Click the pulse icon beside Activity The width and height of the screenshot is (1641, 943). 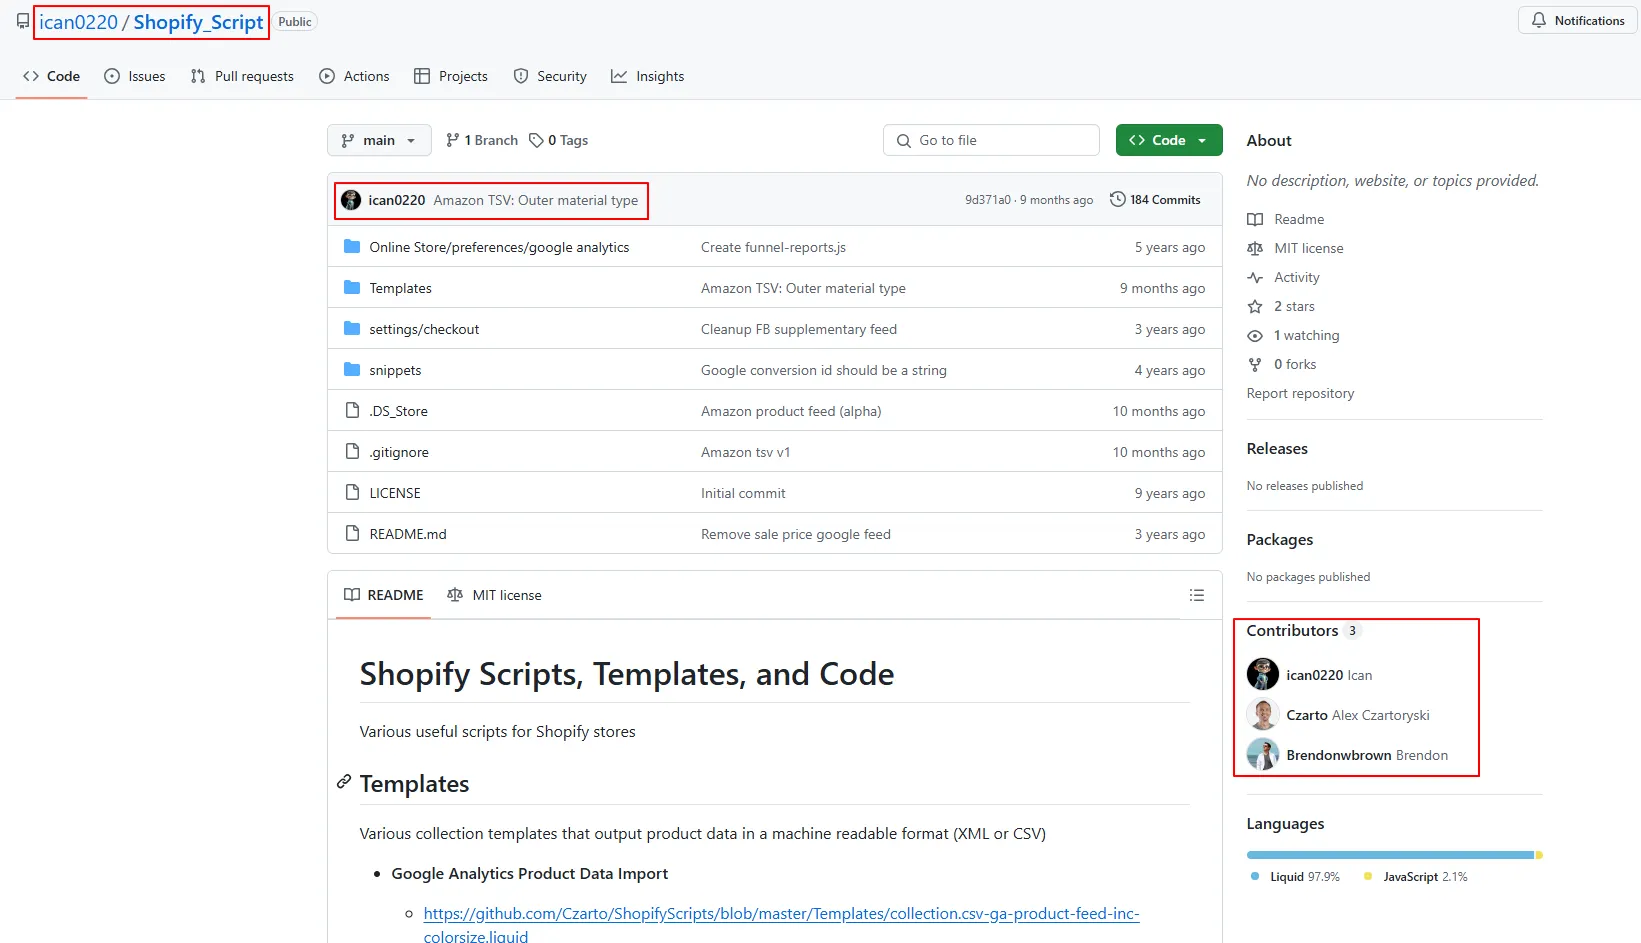(1255, 278)
